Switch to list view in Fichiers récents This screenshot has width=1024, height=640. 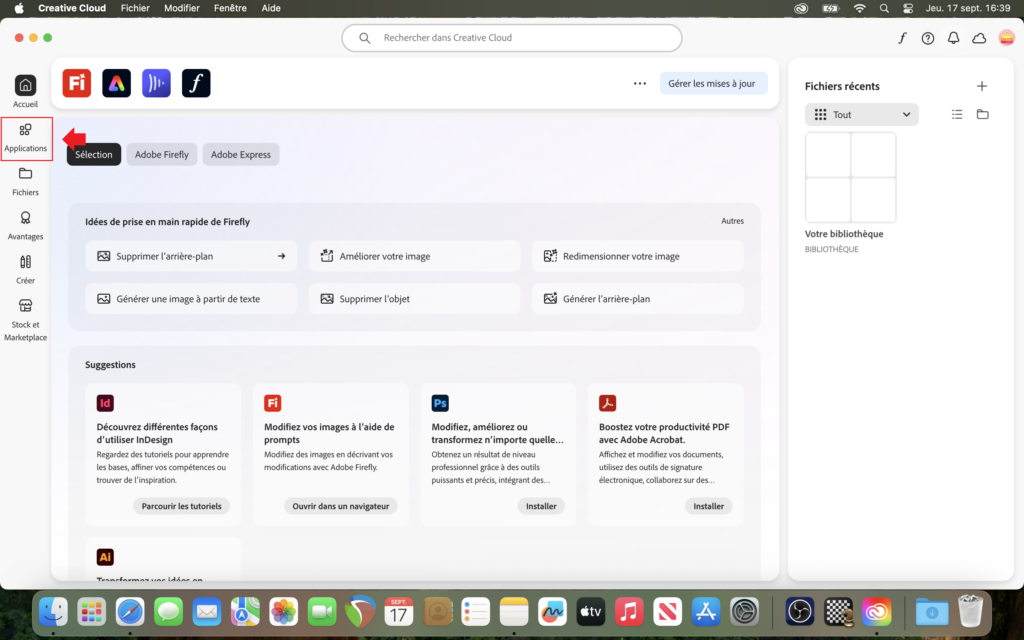pyautogui.click(x=957, y=114)
